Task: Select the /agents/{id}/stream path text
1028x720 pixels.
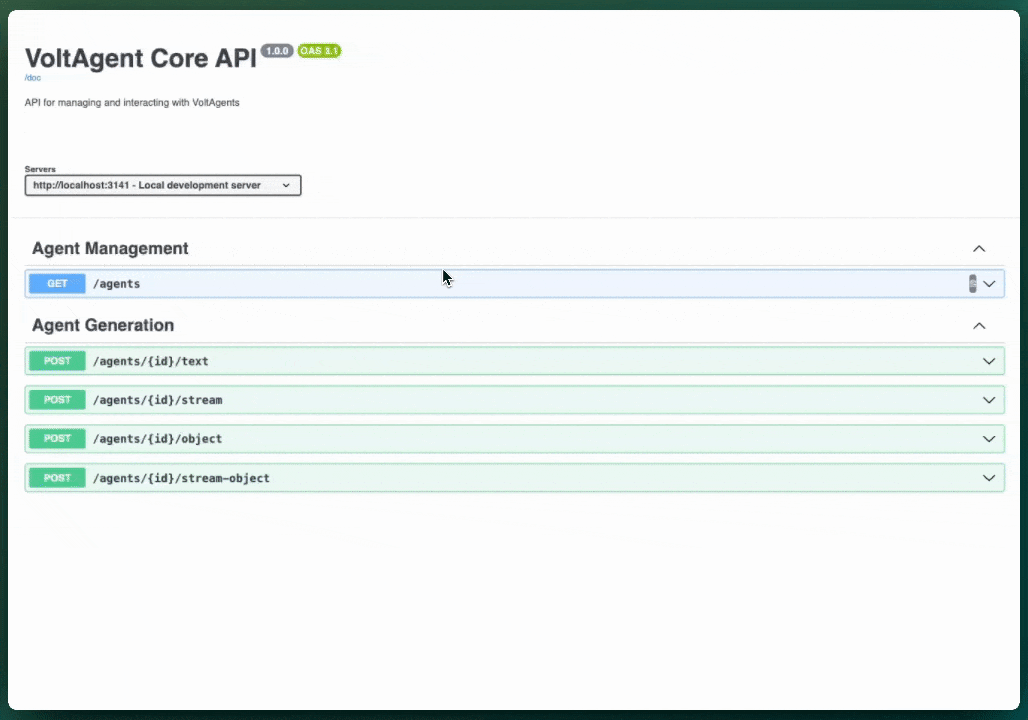Action: (x=157, y=400)
